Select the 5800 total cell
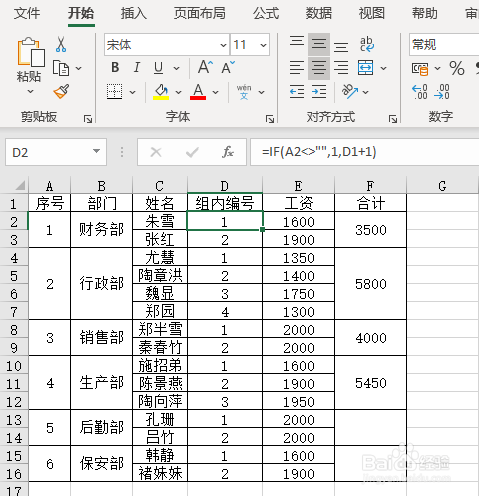Viewport: 479px width, 496px height. tap(371, 284)
